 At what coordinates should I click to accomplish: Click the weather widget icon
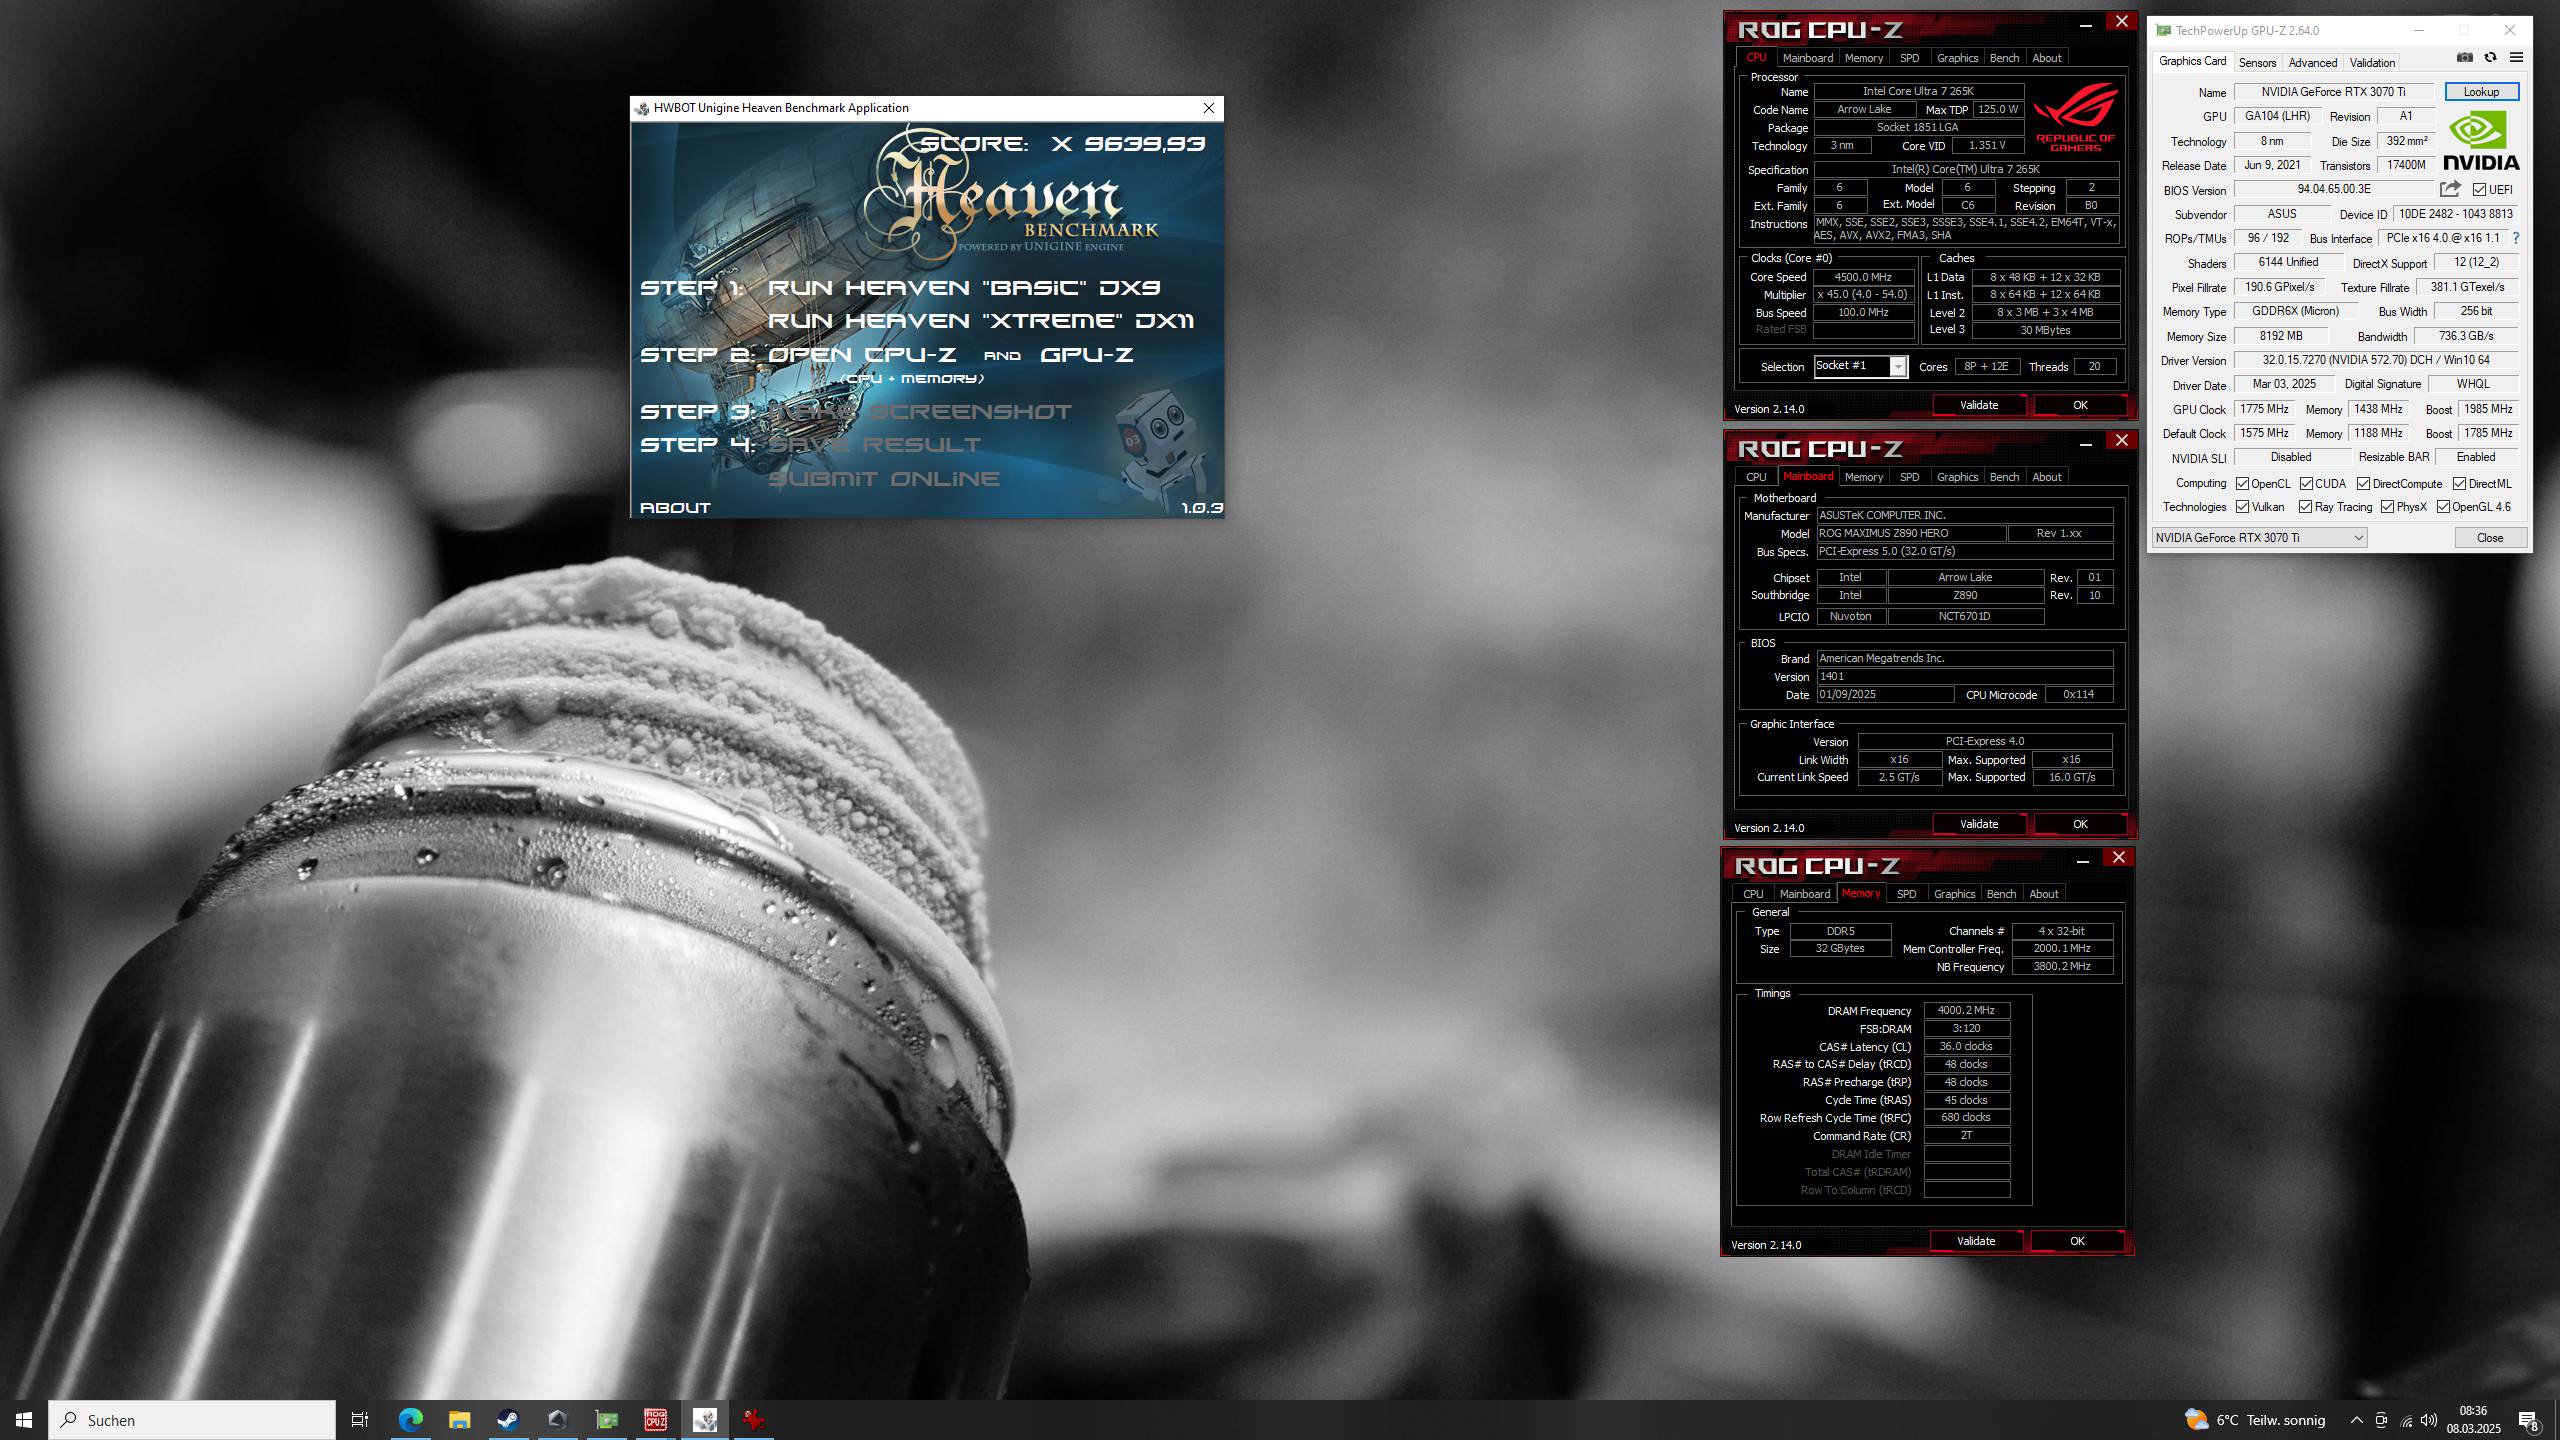(2196, 1419)
